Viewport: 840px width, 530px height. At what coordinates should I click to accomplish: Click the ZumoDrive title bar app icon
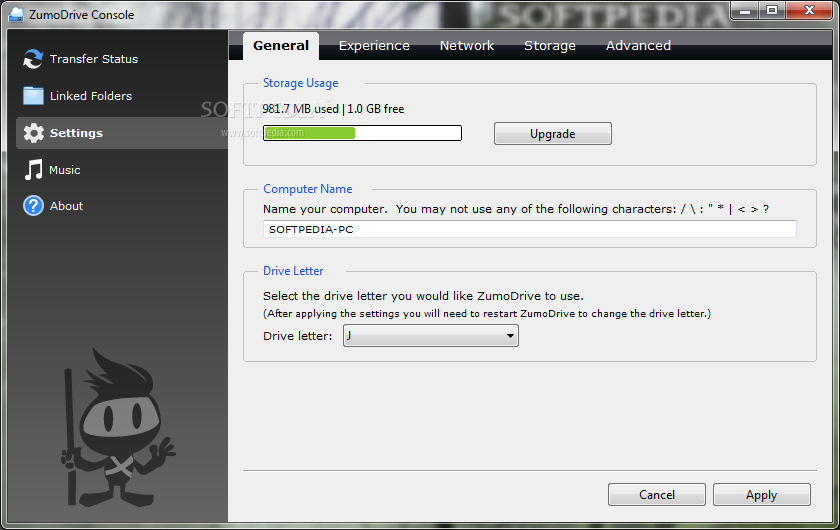click(17, 14)
